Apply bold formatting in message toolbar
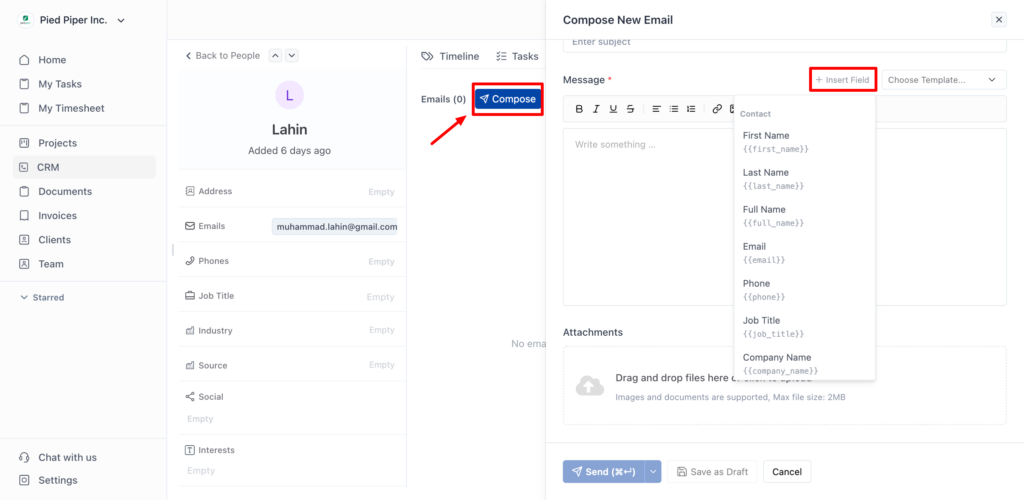Viewport: 1024px width, 500px height. (579, 109)
